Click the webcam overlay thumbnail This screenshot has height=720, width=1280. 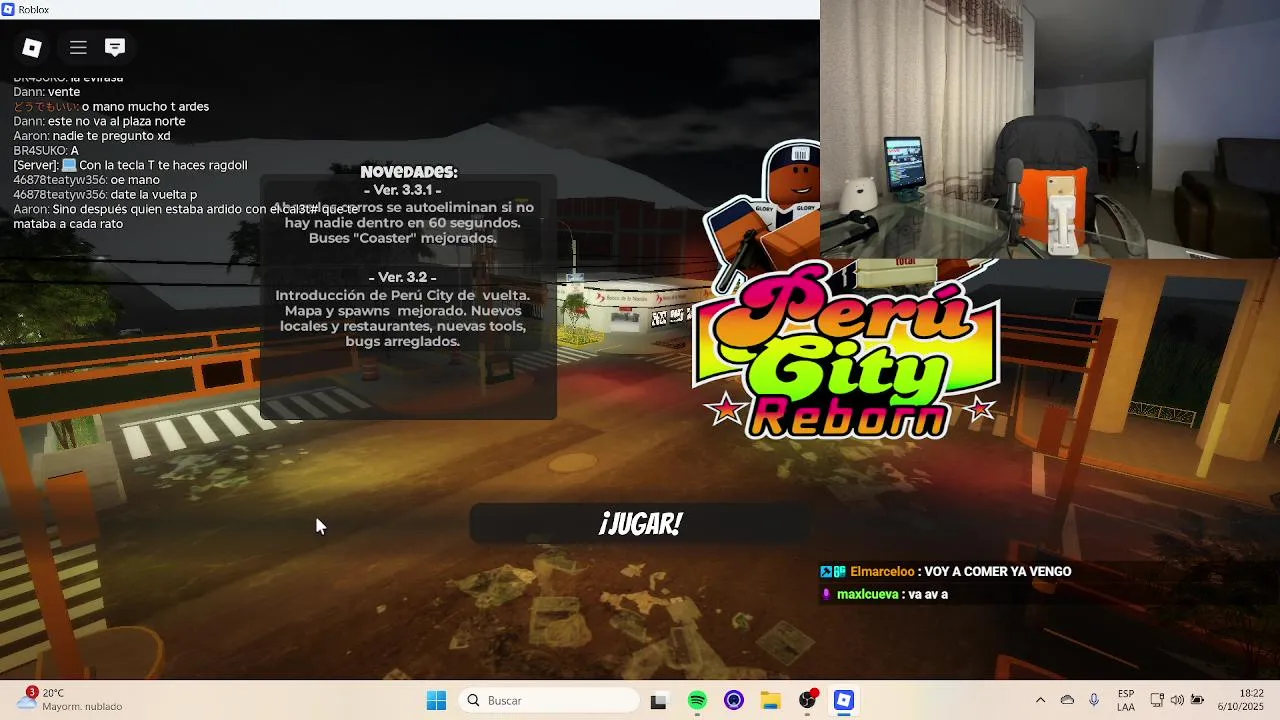[1050, 129]
